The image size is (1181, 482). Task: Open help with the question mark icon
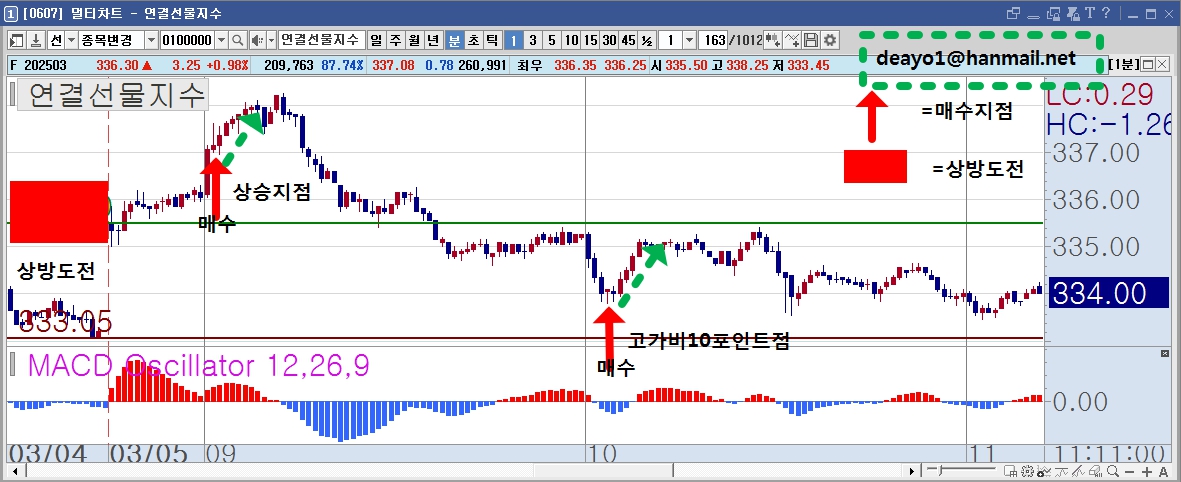(1106, 12)
